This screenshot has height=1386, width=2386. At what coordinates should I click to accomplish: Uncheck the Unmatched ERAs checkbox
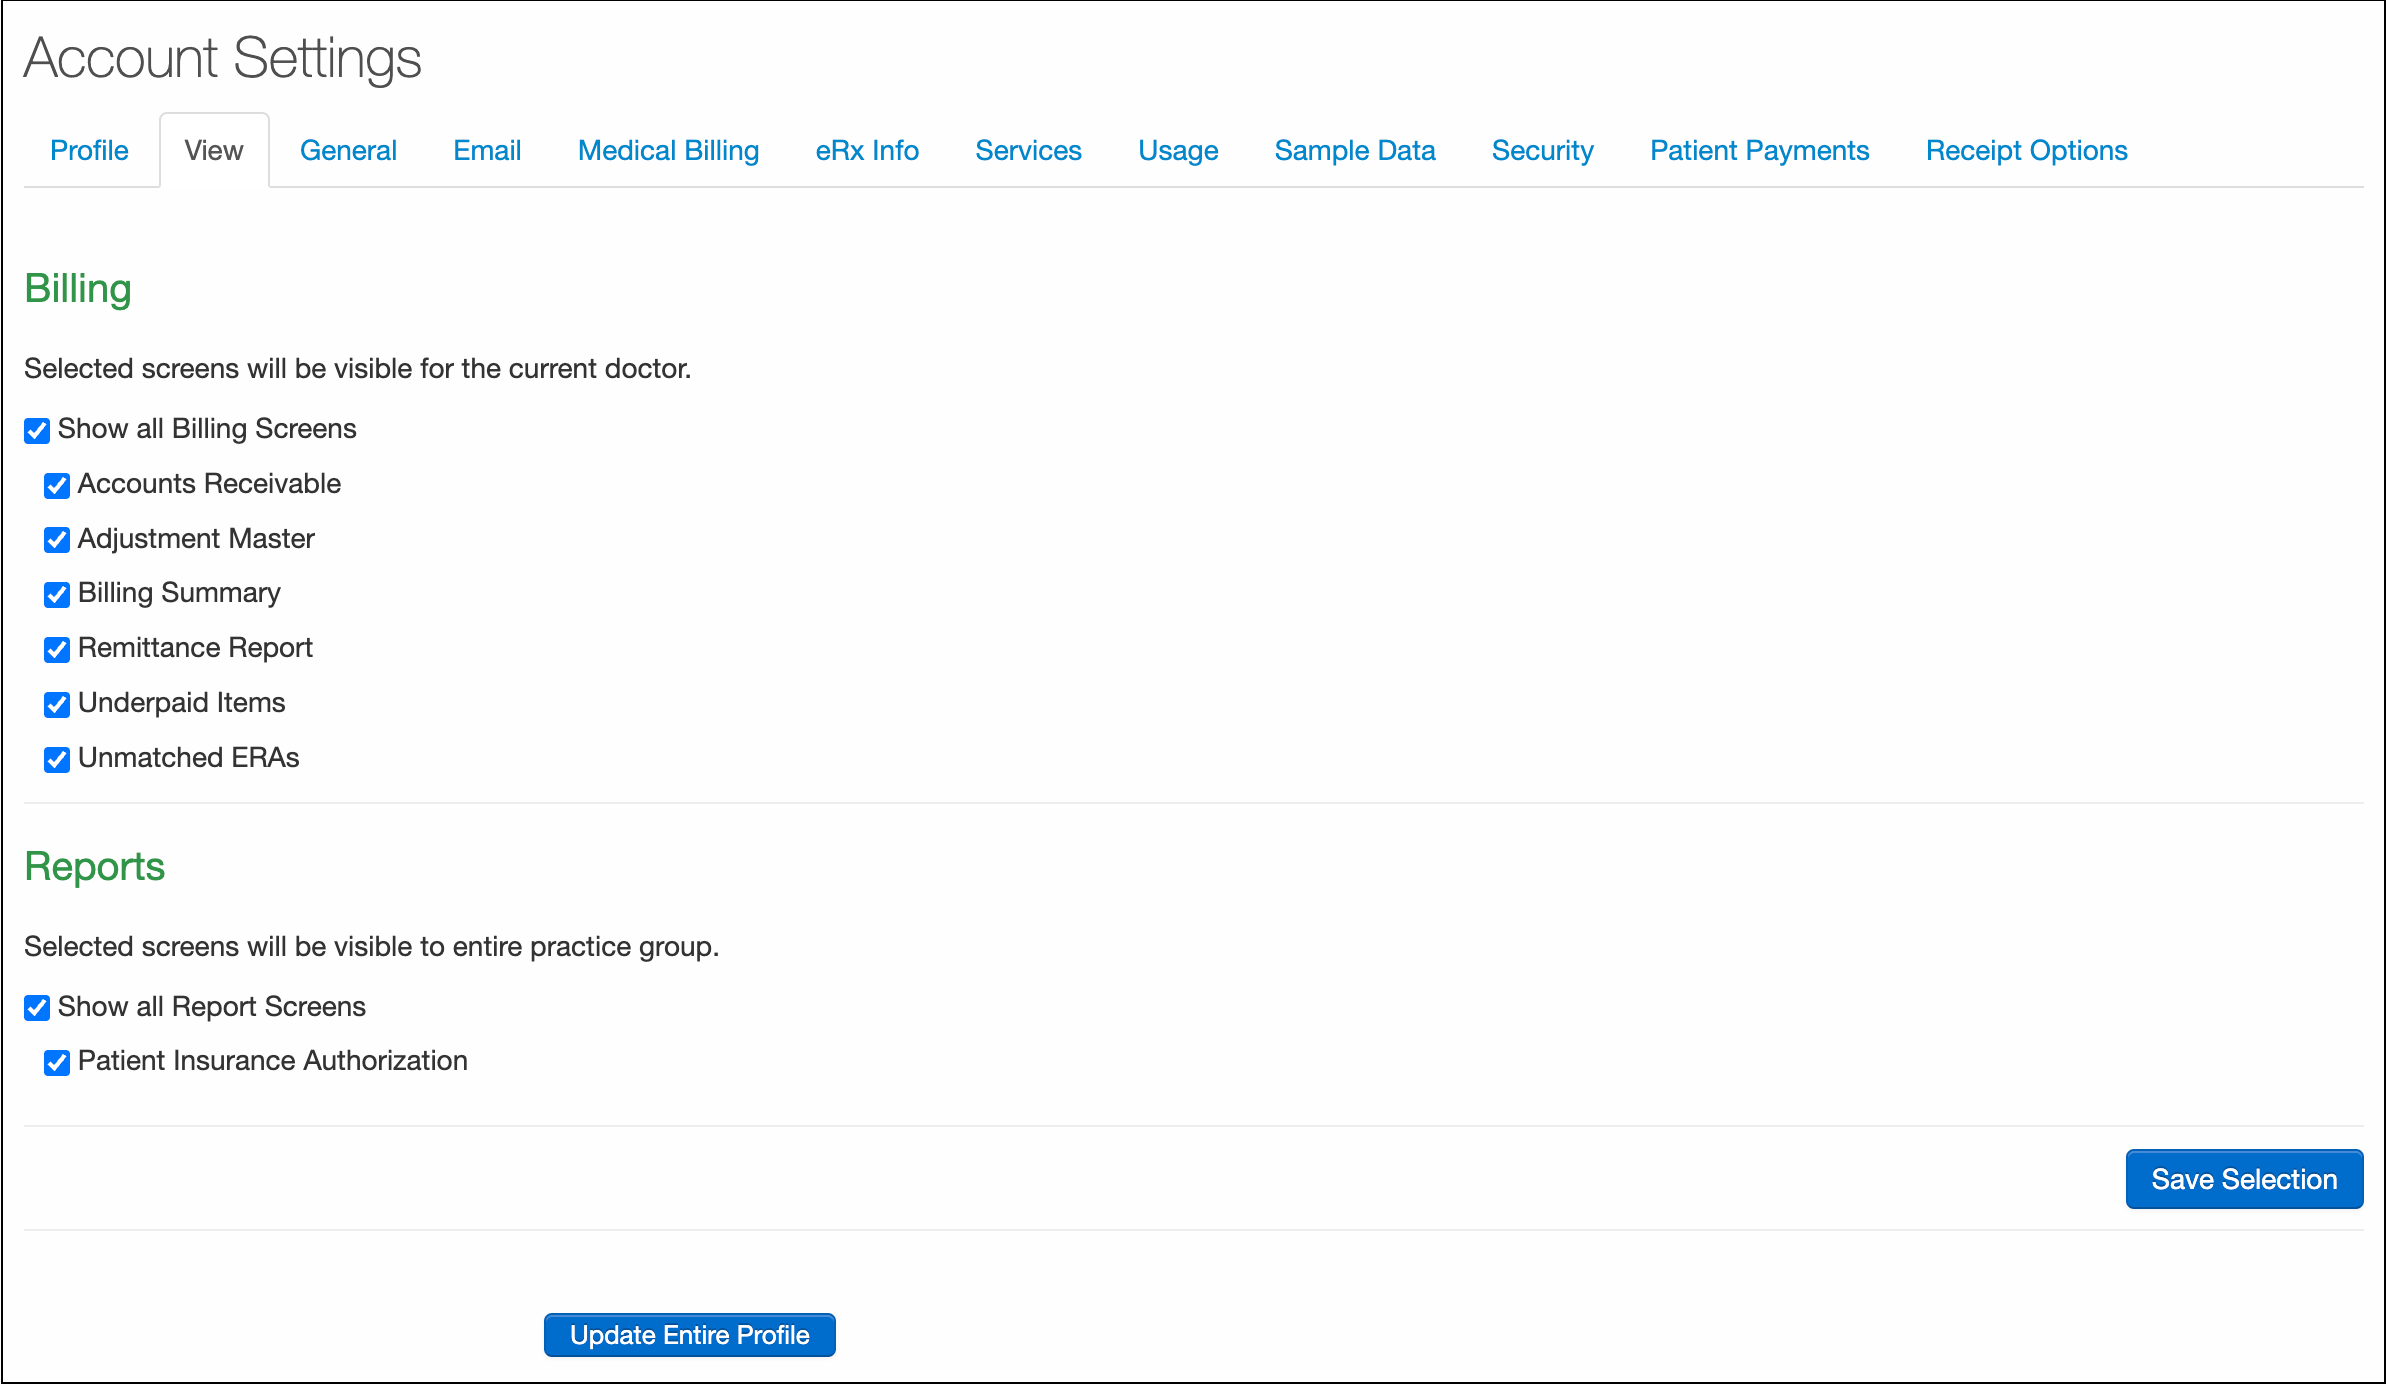coord(57,760)
